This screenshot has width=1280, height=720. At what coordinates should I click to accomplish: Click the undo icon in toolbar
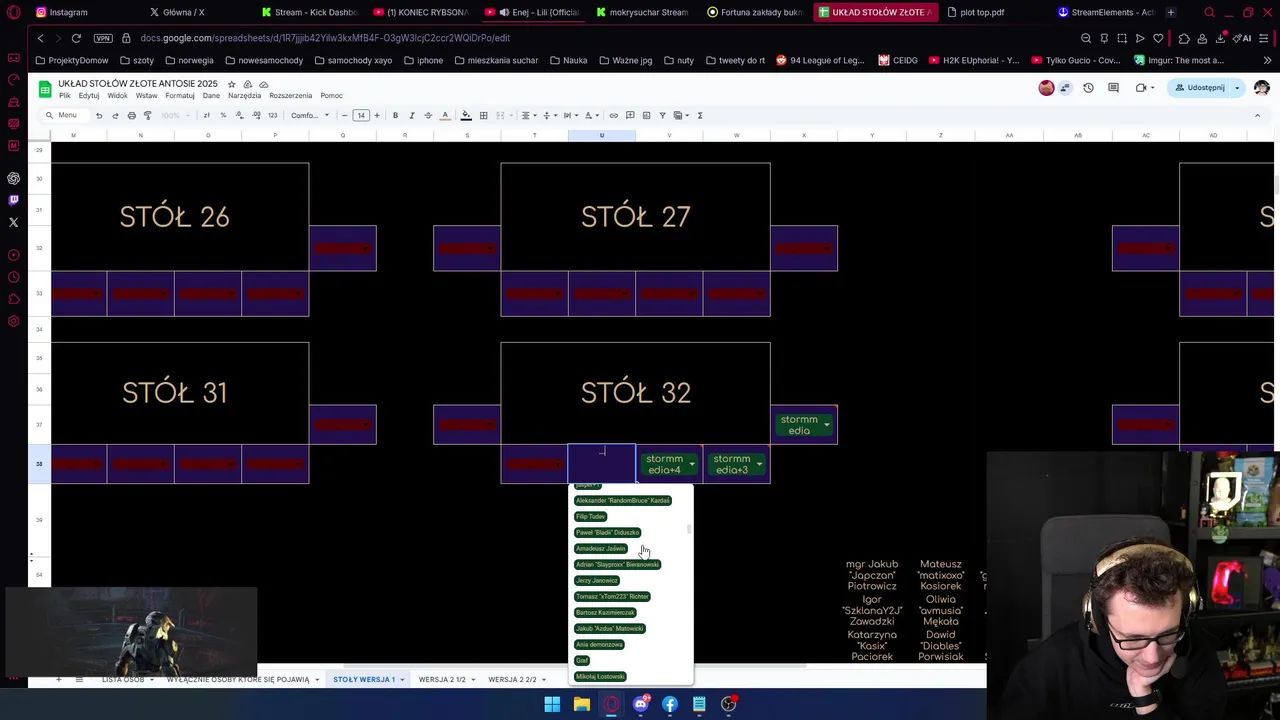pyautogui.click(x=99, y=115)
